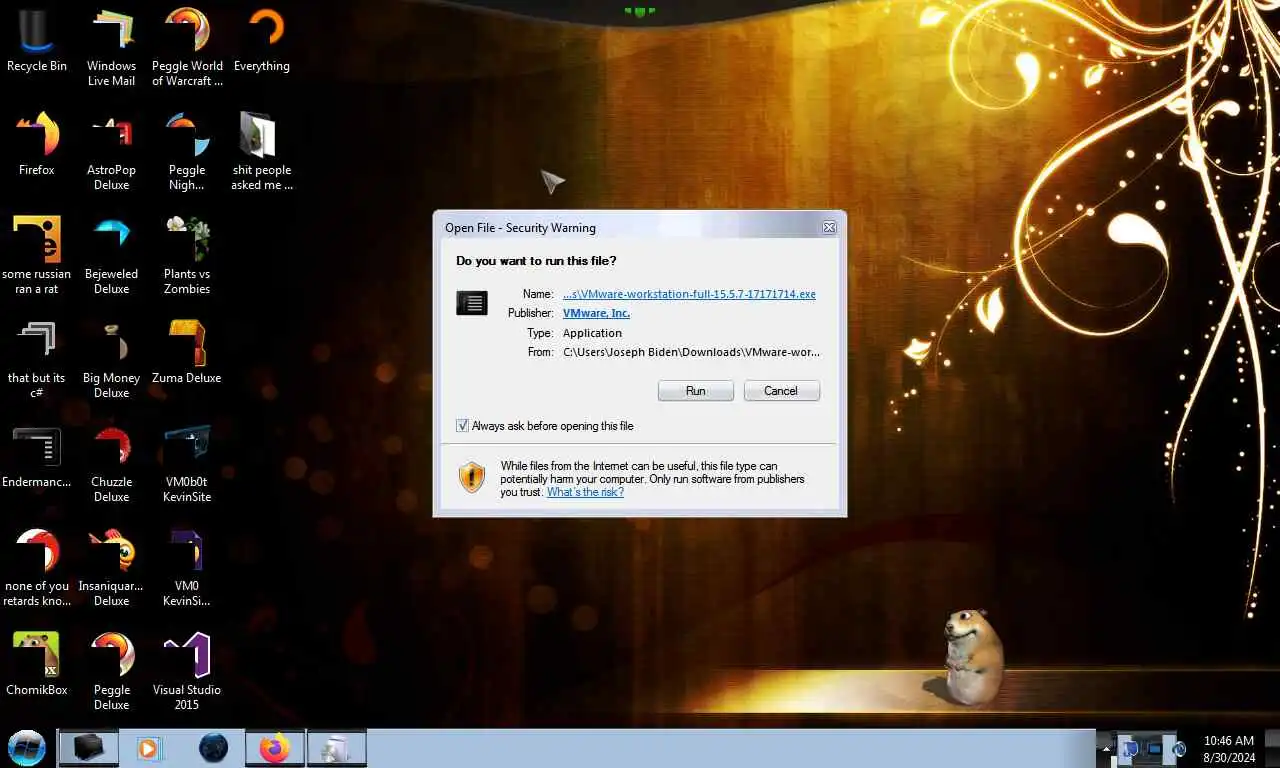
Task: Open VM0 KevinSi... desktop icon
Action: pyautogui.click(x=187, y=567)
